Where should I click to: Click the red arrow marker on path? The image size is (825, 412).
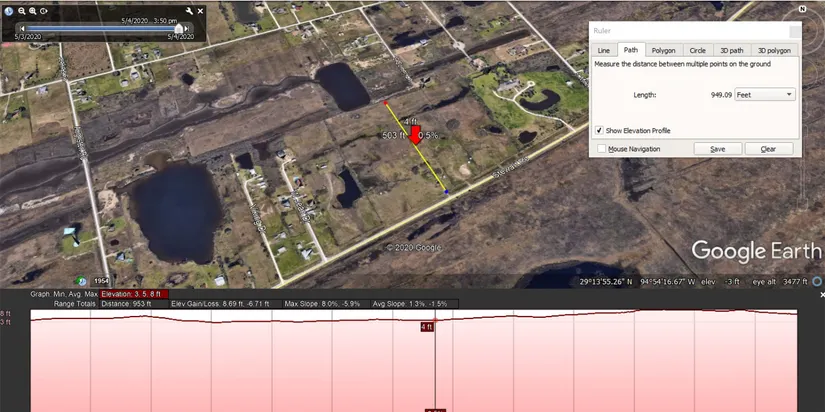[x=416, y=135]
